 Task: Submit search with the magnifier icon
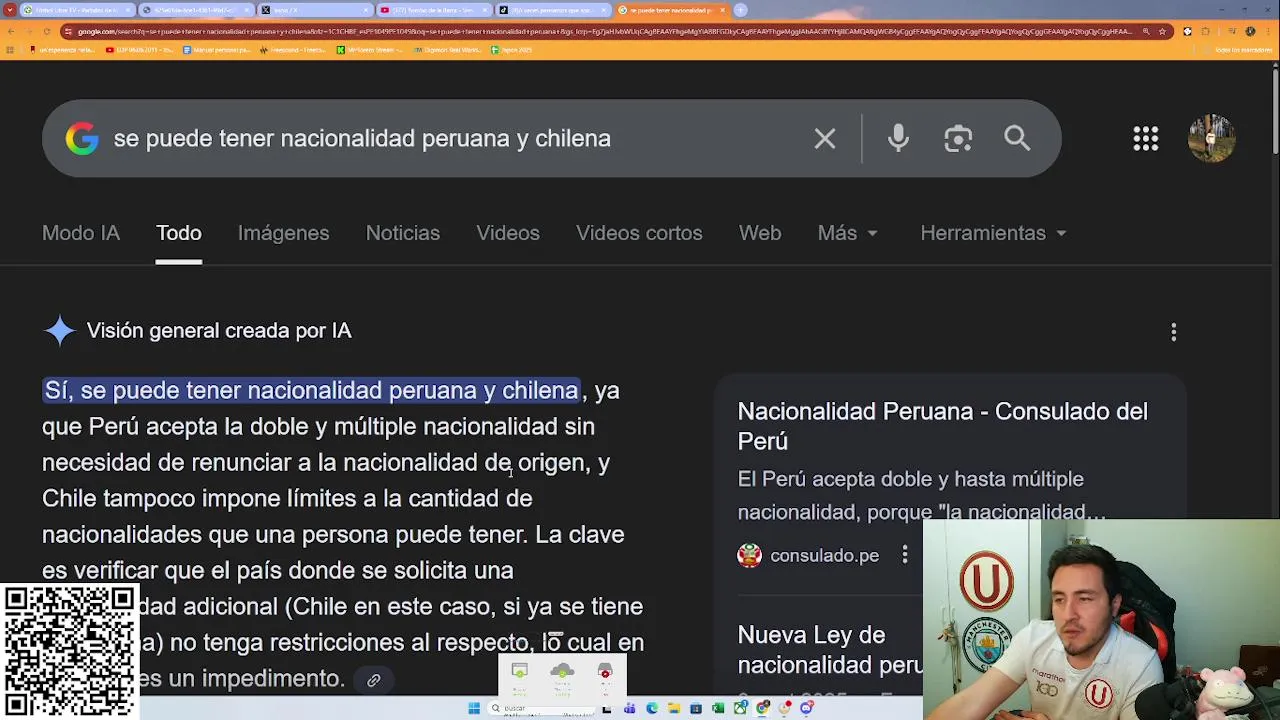pyautogui.click(x=1017, y=138)
